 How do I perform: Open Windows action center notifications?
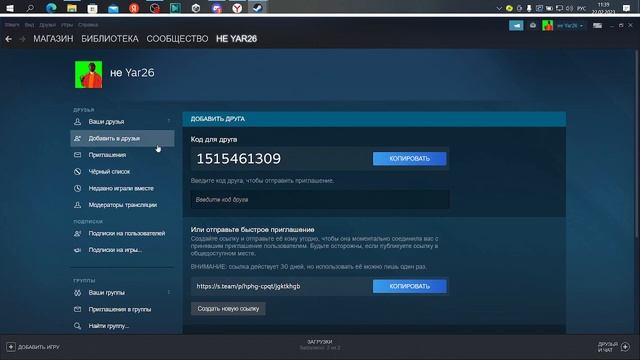point(627,8)
